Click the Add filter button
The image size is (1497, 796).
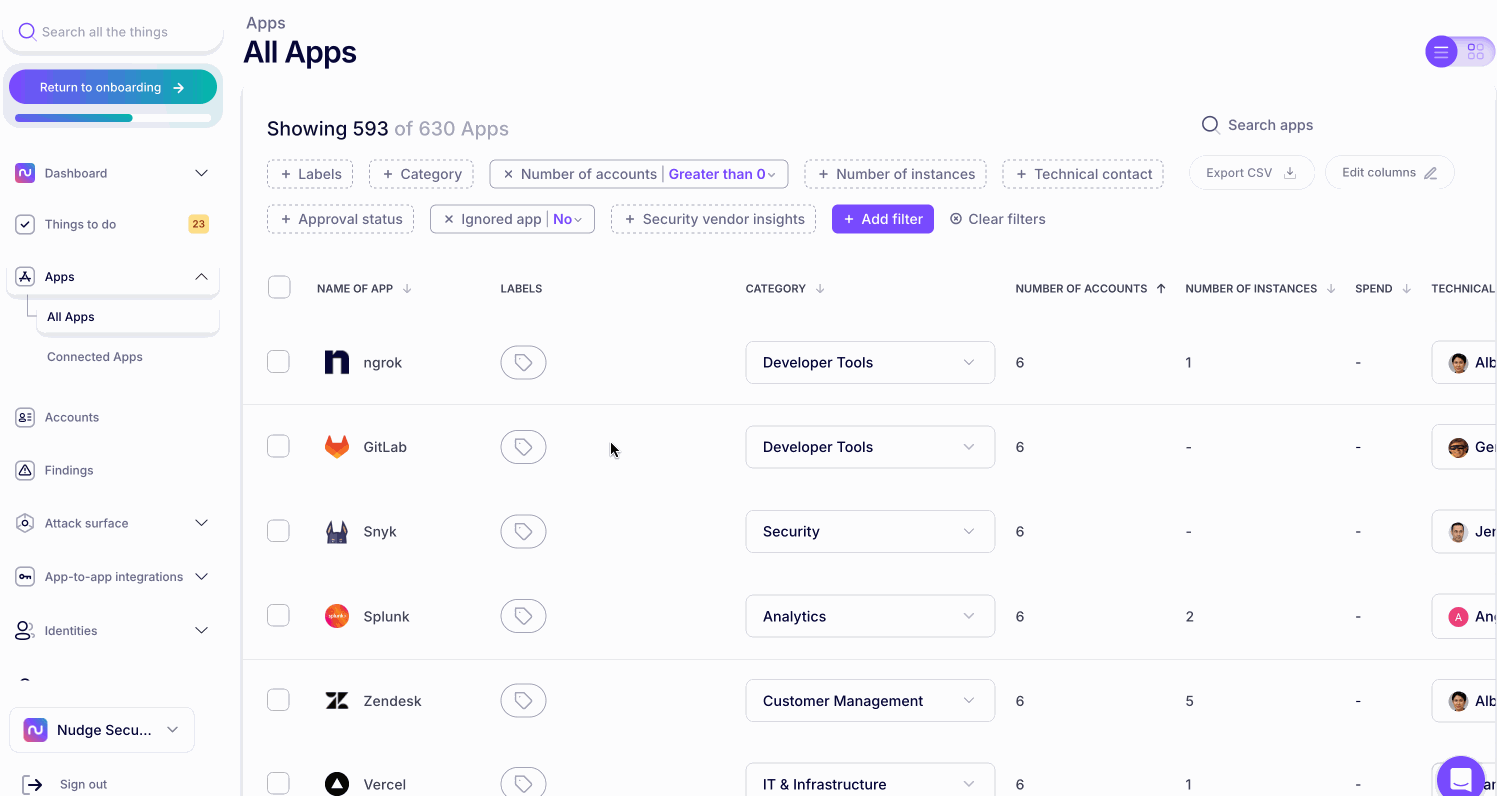coord(882,219)
